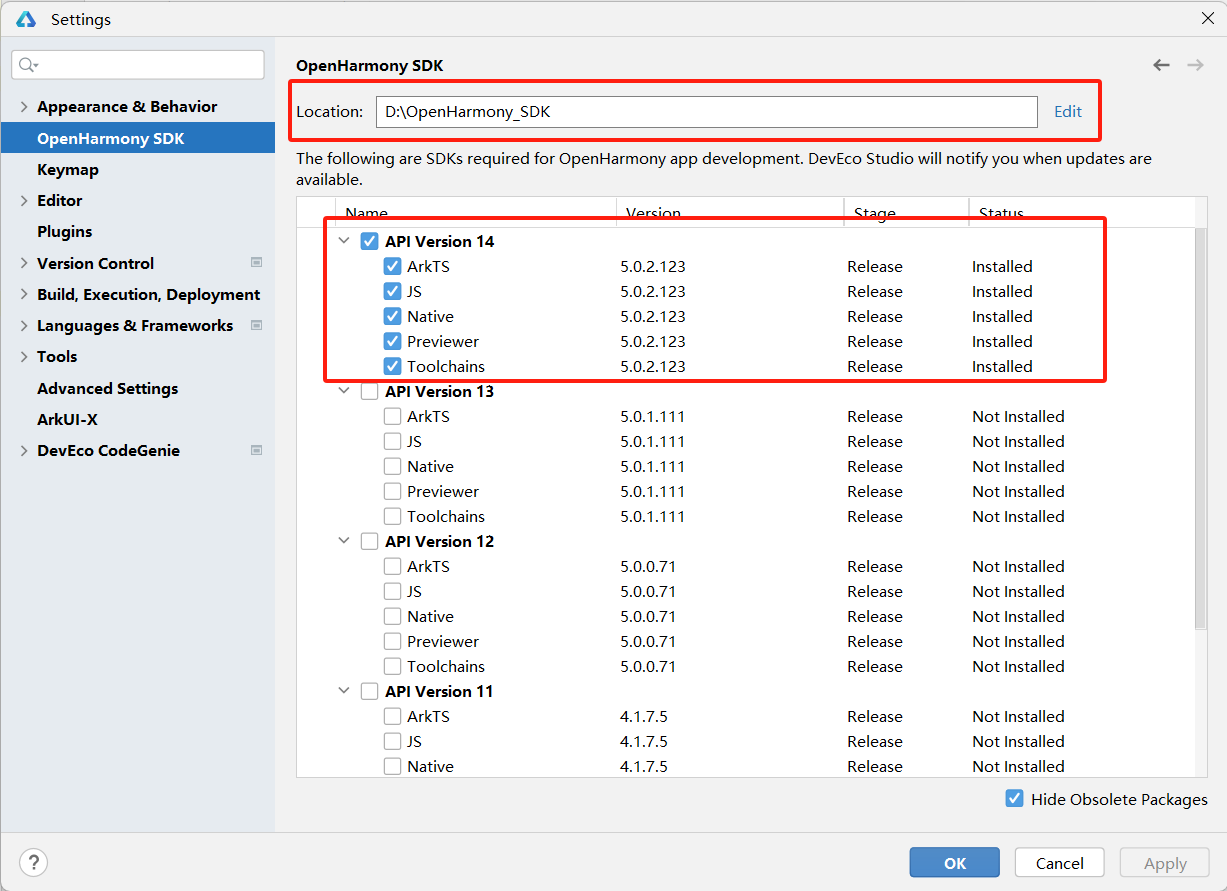Click the DevEco Studio logo icon
The image size is (1227, 891).
[x=26, y=19]
